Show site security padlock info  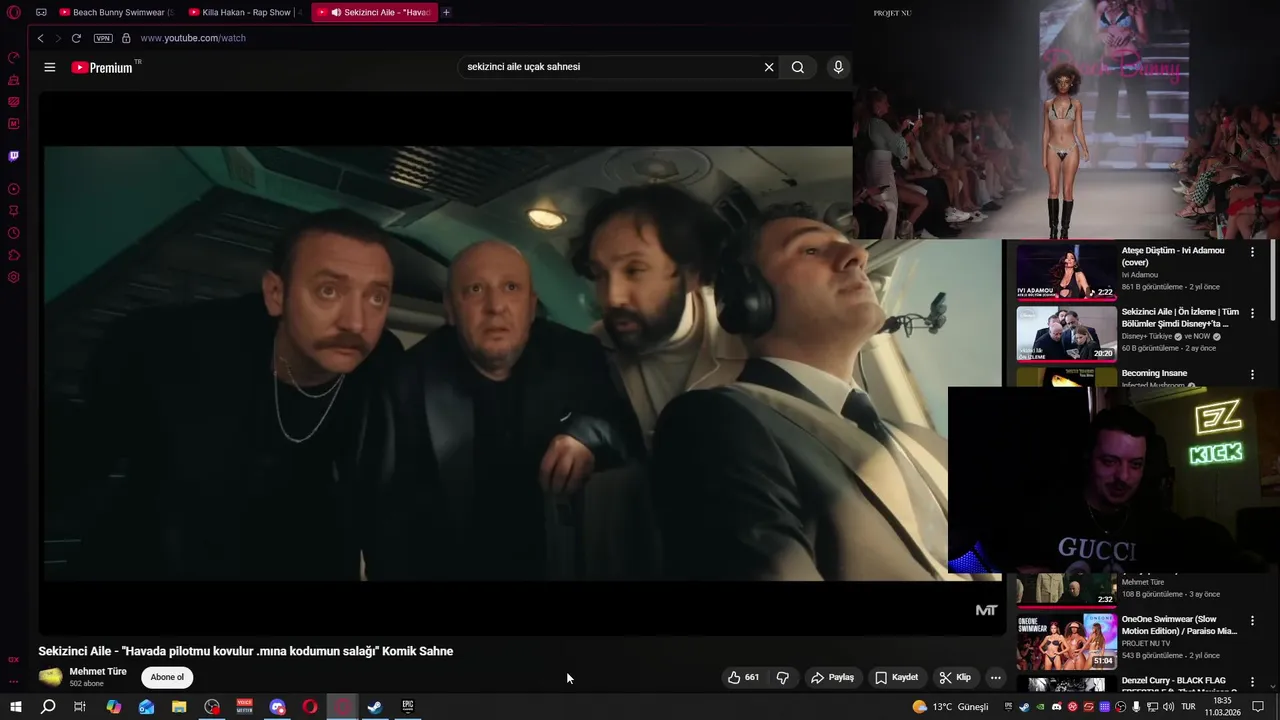coord(126,38)
